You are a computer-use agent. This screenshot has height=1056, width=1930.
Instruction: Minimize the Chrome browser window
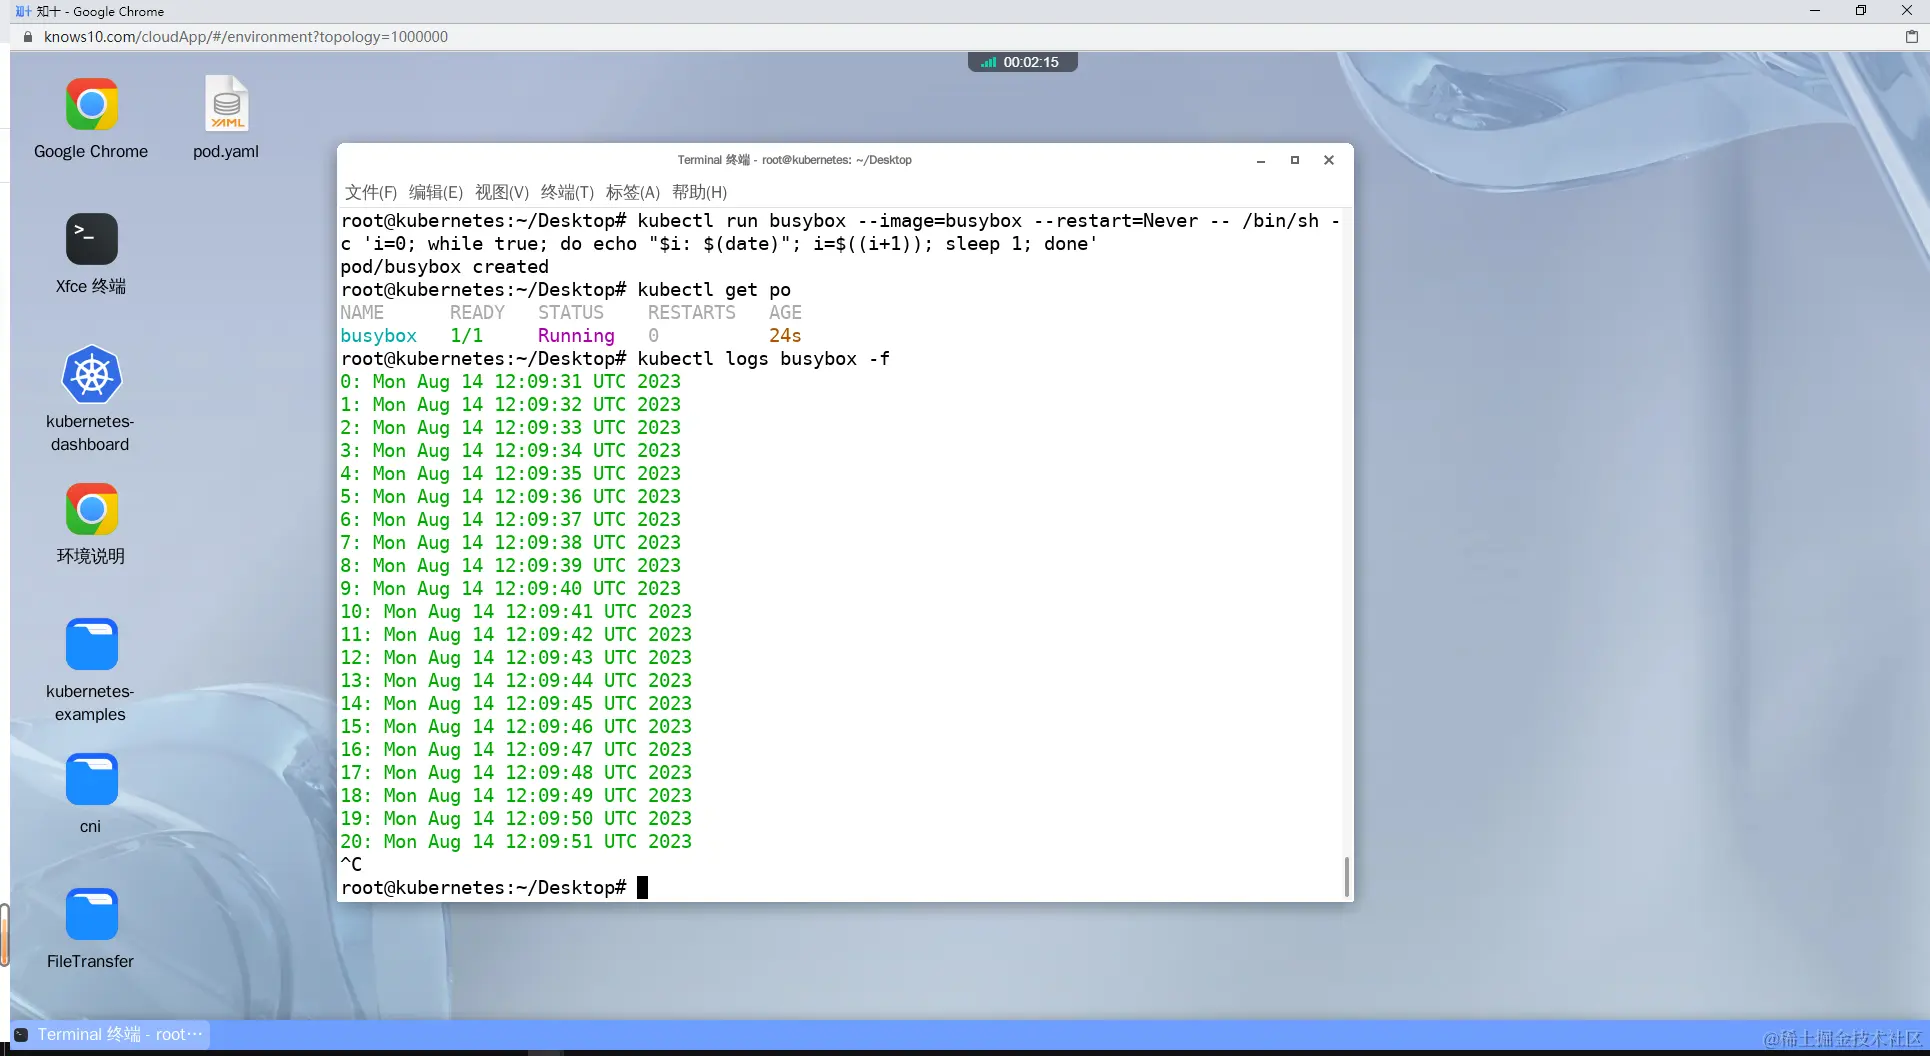point(1815,11)
